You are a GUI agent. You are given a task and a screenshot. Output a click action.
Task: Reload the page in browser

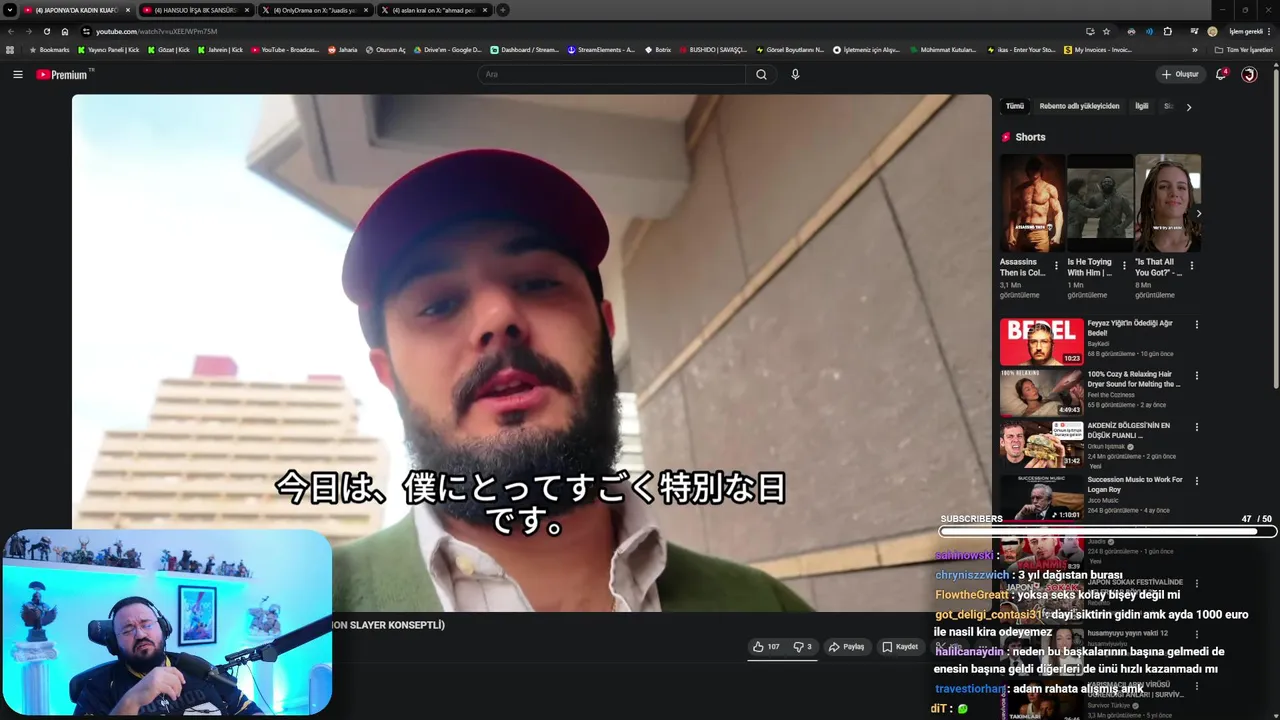(x=46, y=31)
